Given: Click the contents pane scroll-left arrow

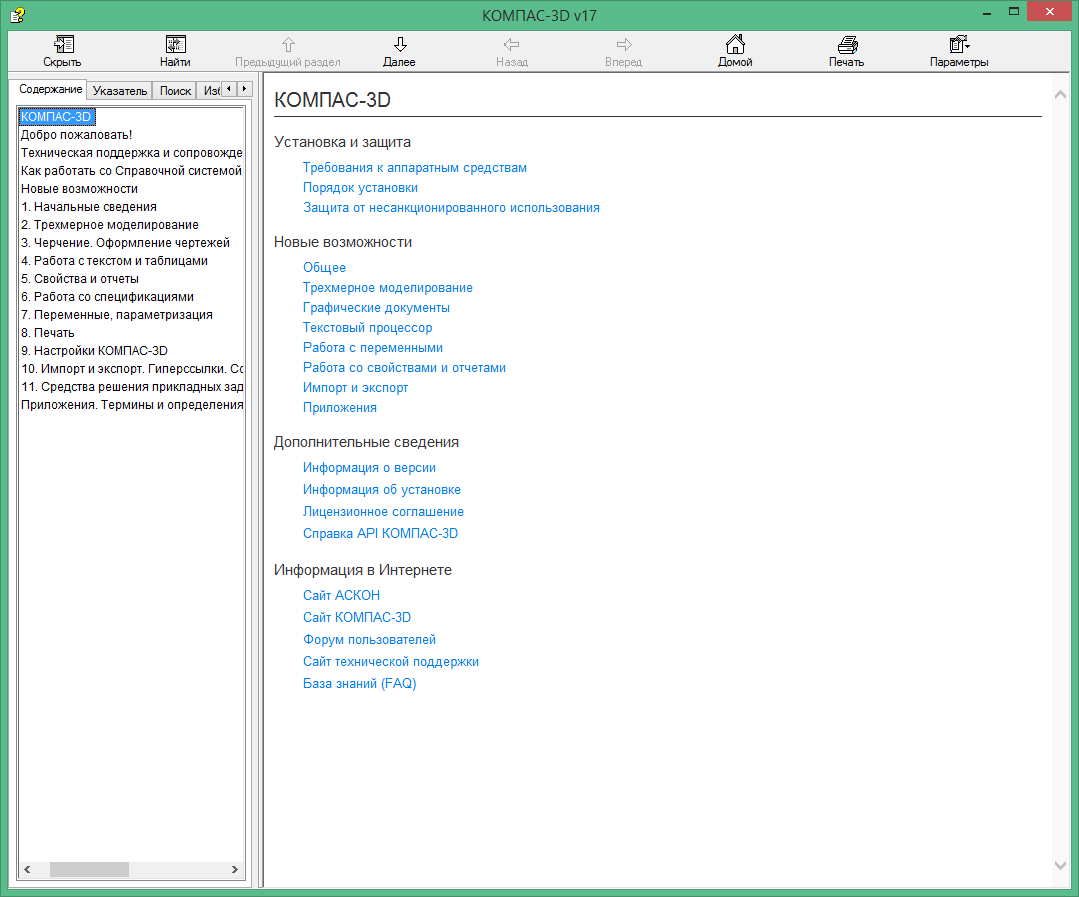Looking at the screenshot, I should (28, 869).
